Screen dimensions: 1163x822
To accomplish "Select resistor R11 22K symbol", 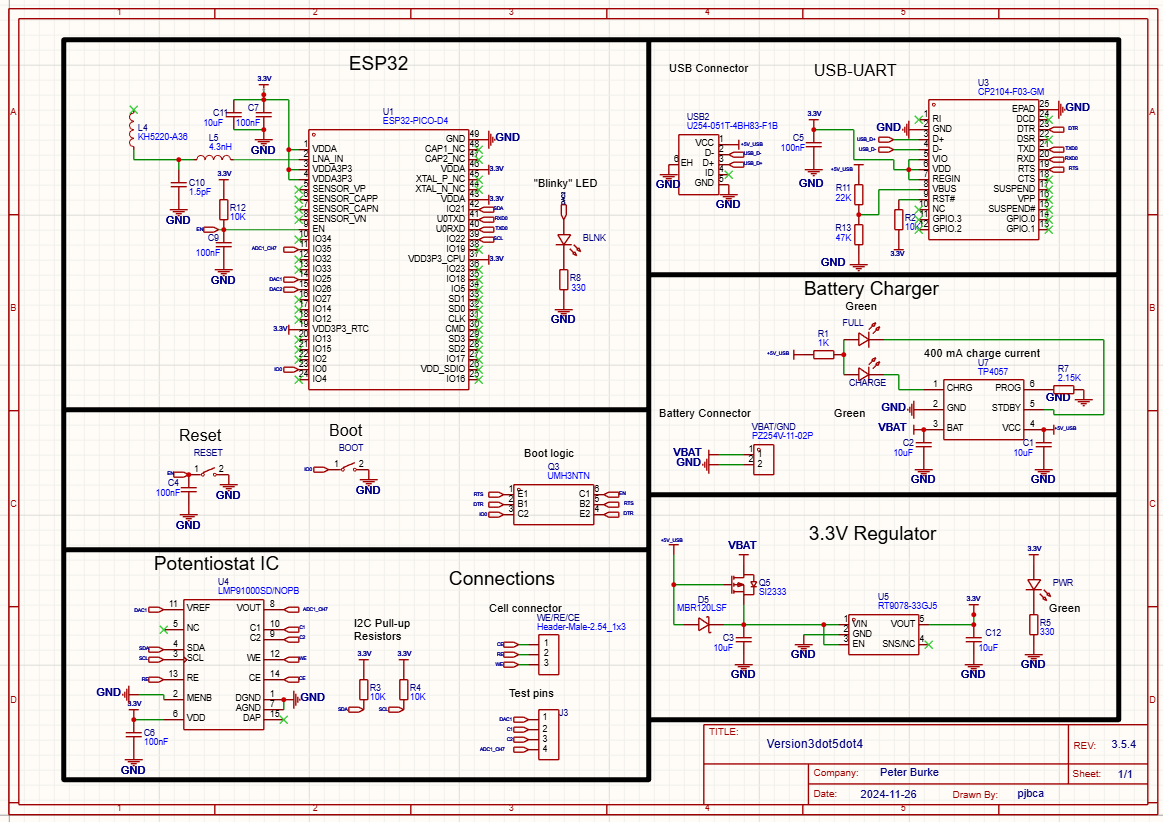I will [x=859, y=194].
